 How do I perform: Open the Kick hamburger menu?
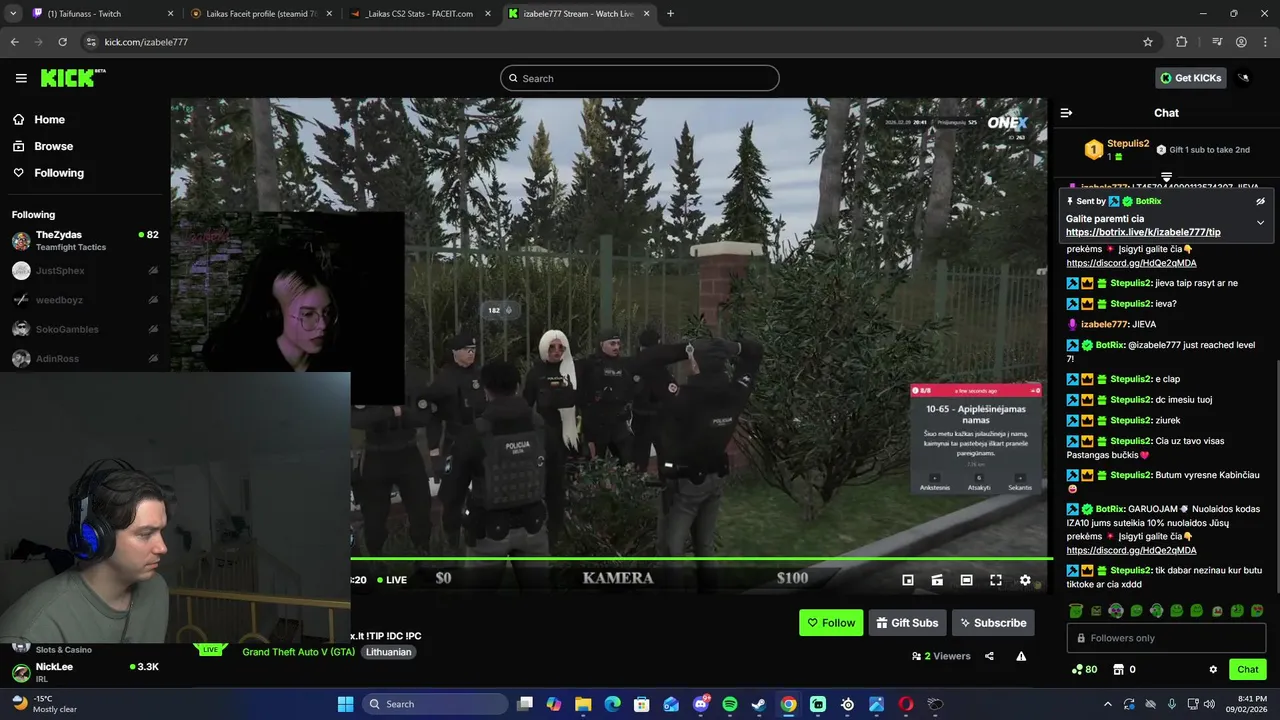[21, 78]
